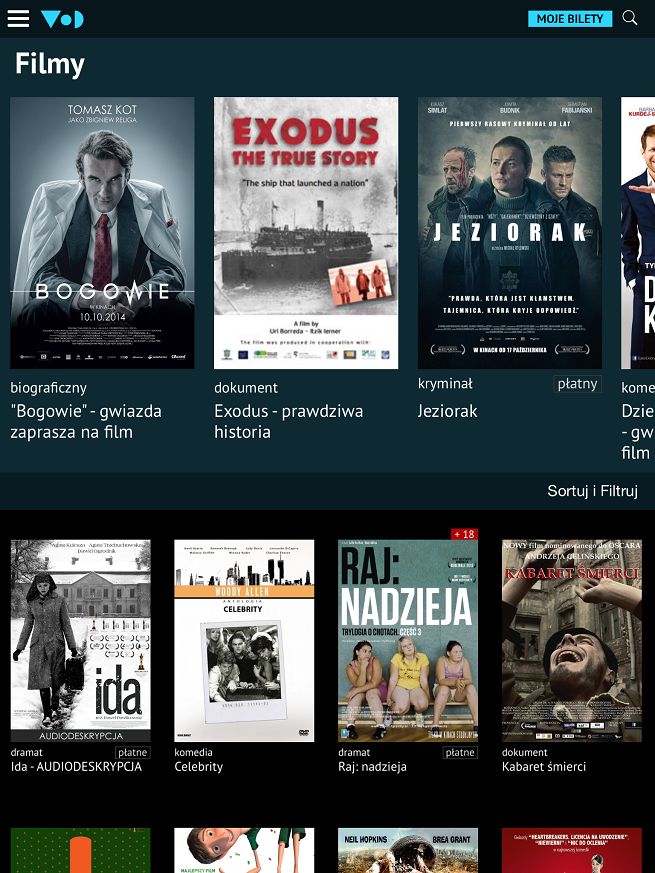The image size is (655, 873).
Task: Click the MOJE BILETY button
Action: point(570,19)
